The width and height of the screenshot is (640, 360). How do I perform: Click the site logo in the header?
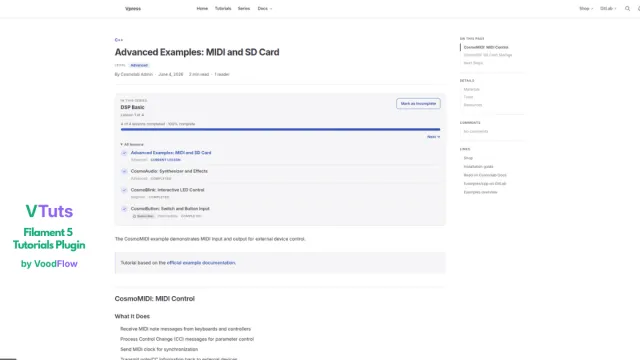point(133,9)
